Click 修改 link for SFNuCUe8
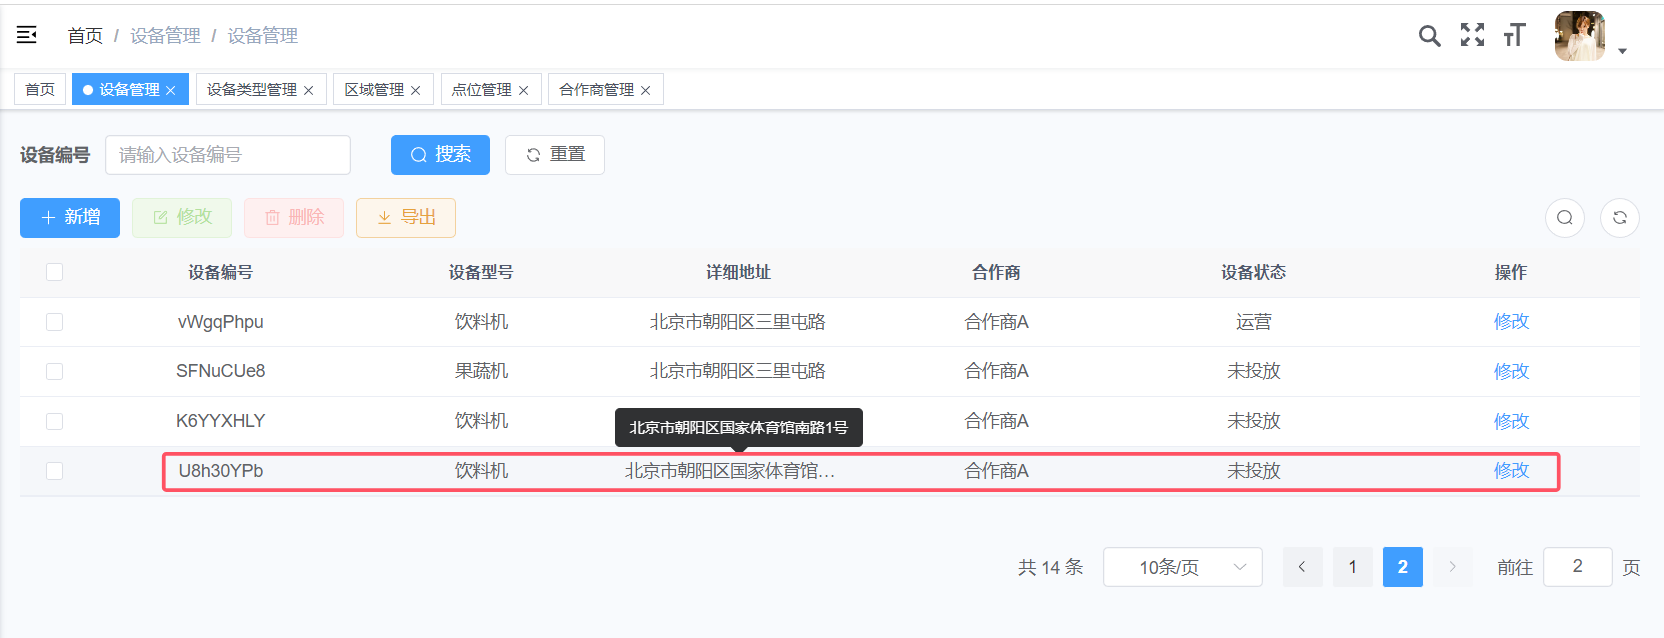1664x638 pixels. (x=1511, y=371)
